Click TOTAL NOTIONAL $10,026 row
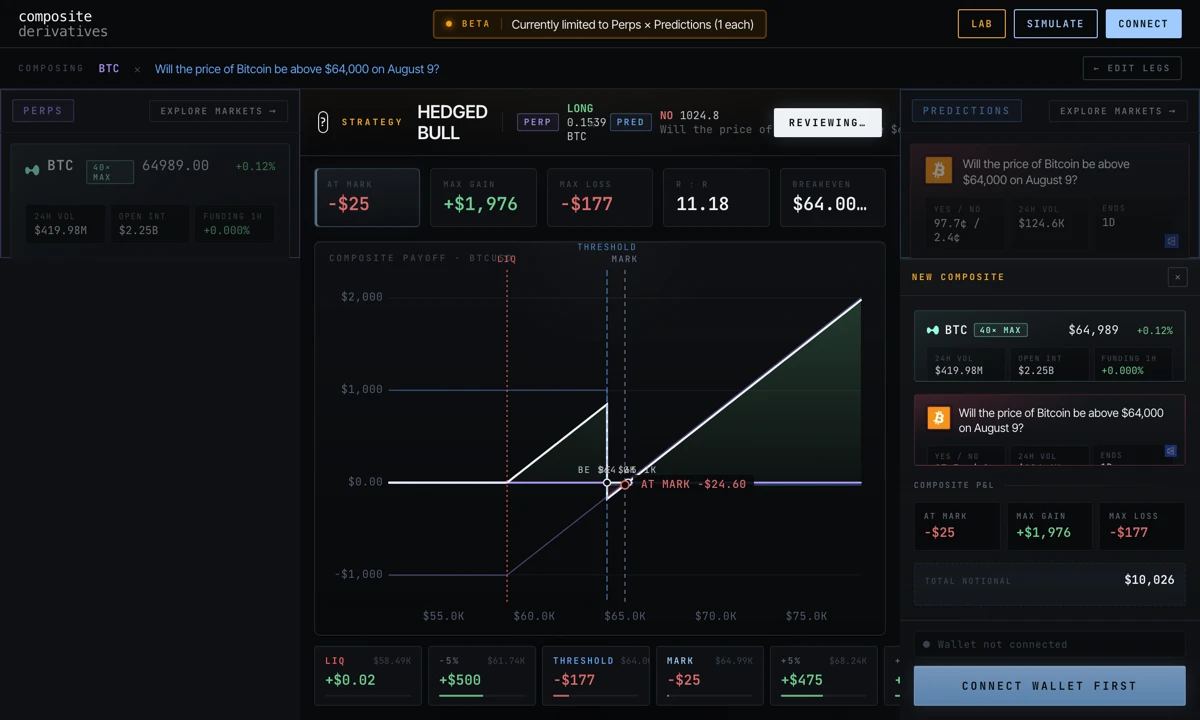 pyautogui.click(x=1049, y=580)
